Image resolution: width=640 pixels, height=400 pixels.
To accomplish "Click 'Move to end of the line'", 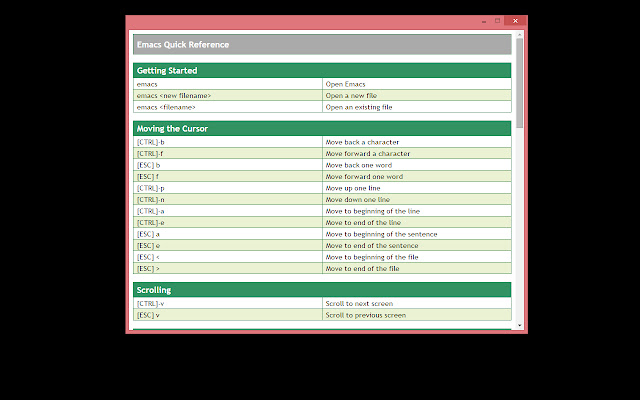I will click(x=363, y=222).
